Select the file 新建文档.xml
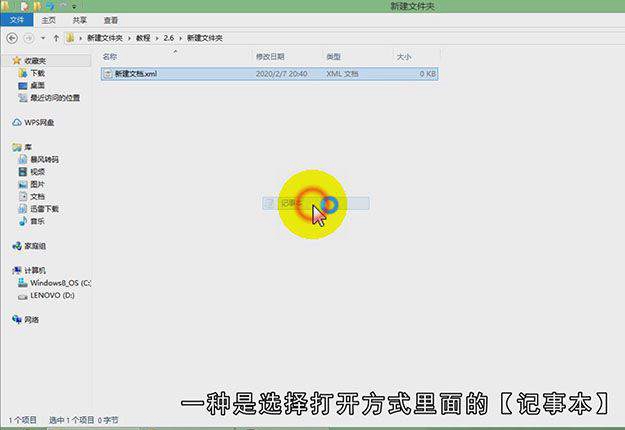 click(269, 74)
